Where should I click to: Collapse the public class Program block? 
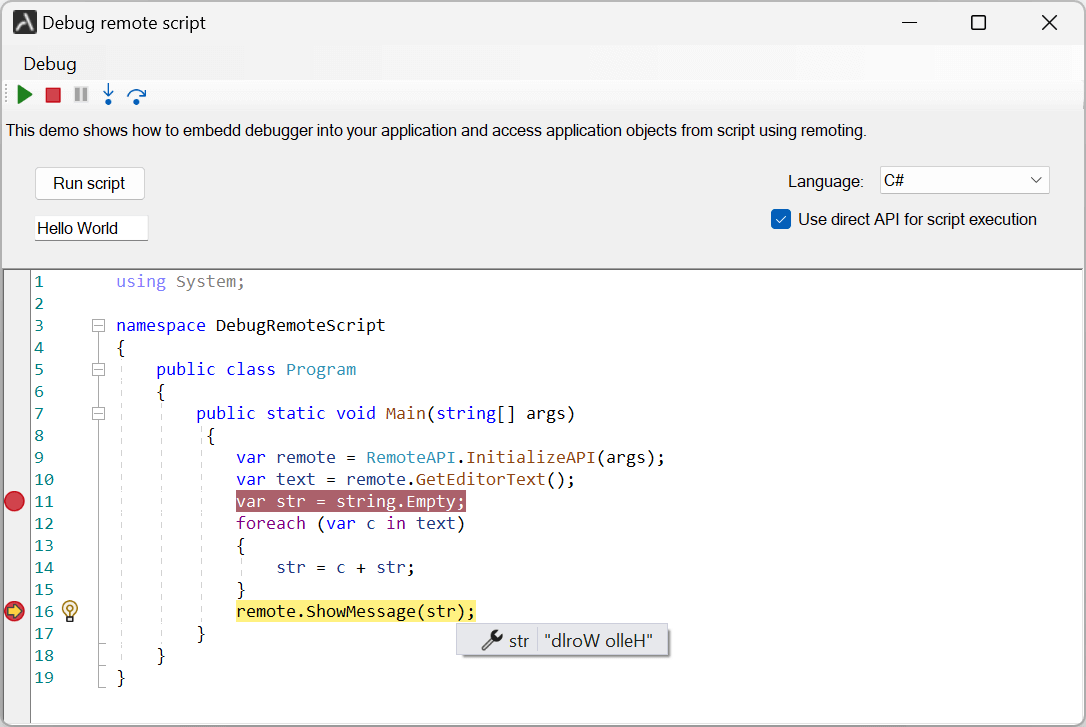pyautogui.click(x=98, y=370)
